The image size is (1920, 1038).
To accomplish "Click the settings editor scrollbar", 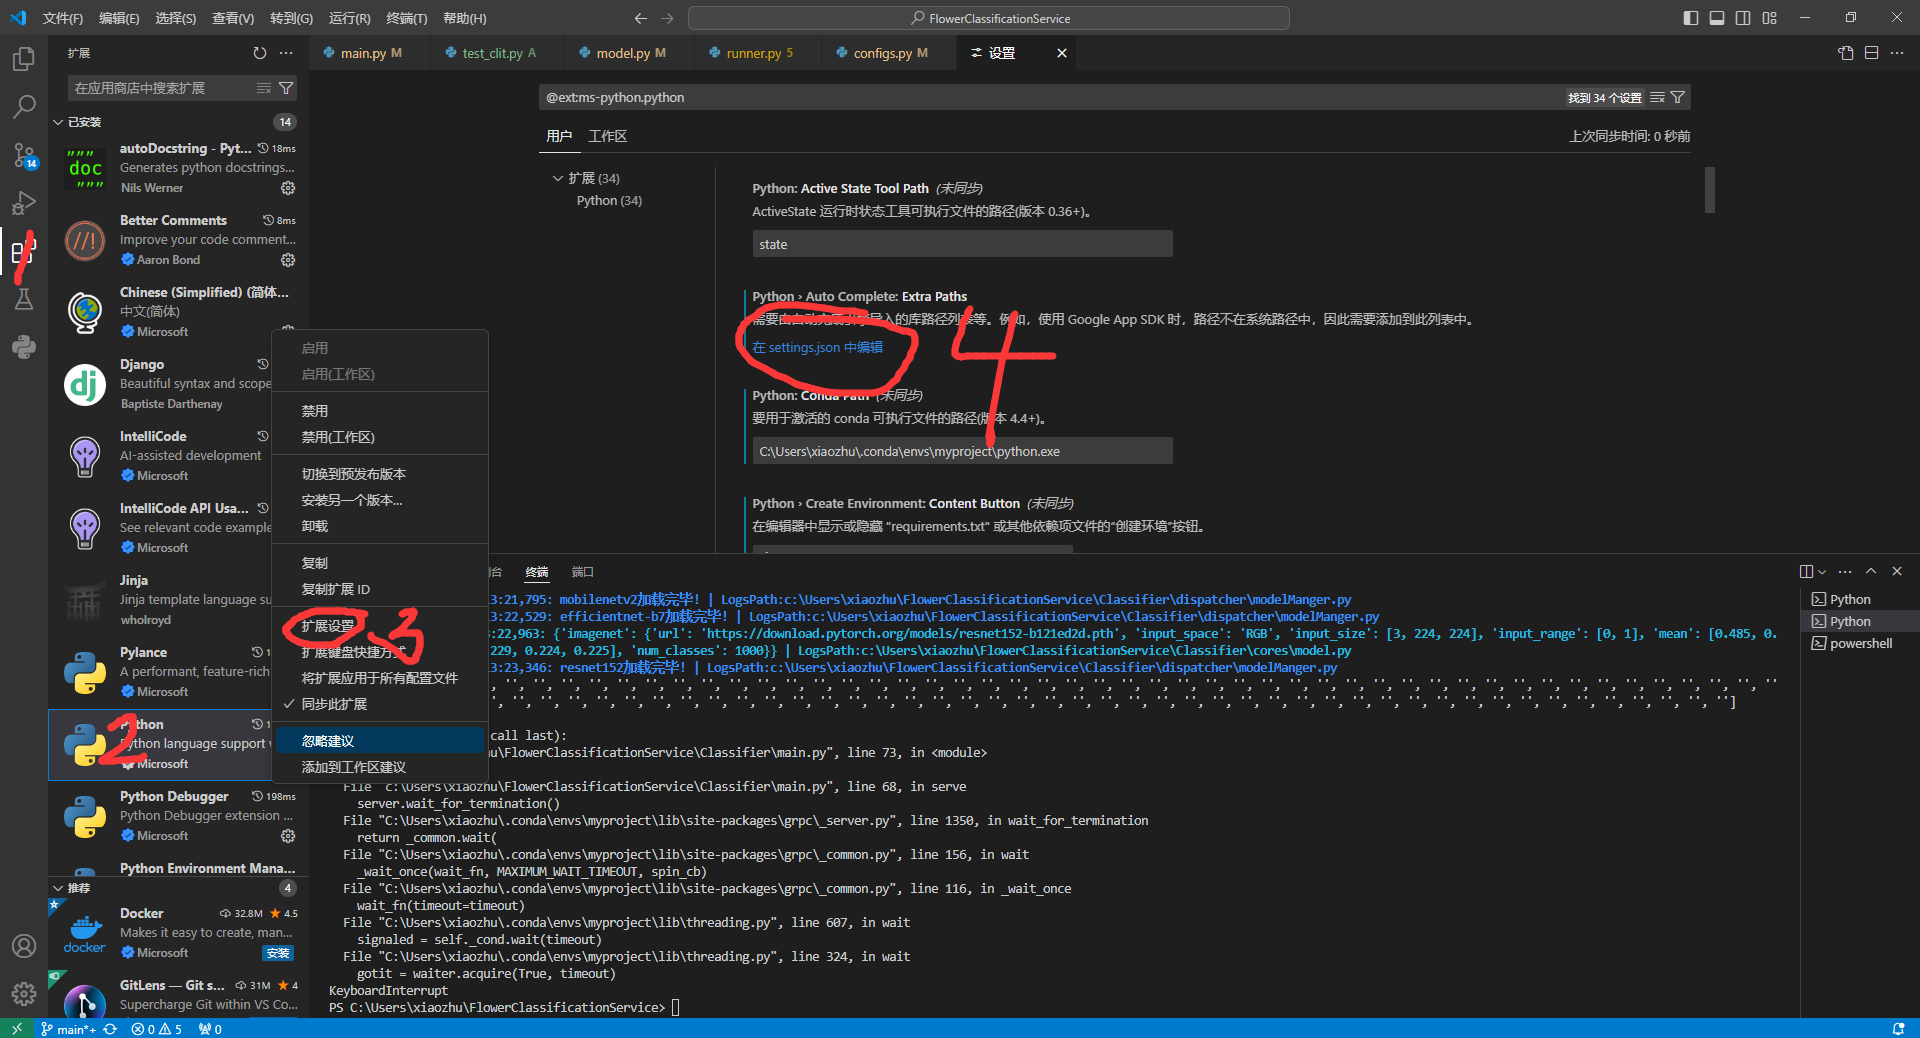I will pyautogui.click(x=1709, y=190).
